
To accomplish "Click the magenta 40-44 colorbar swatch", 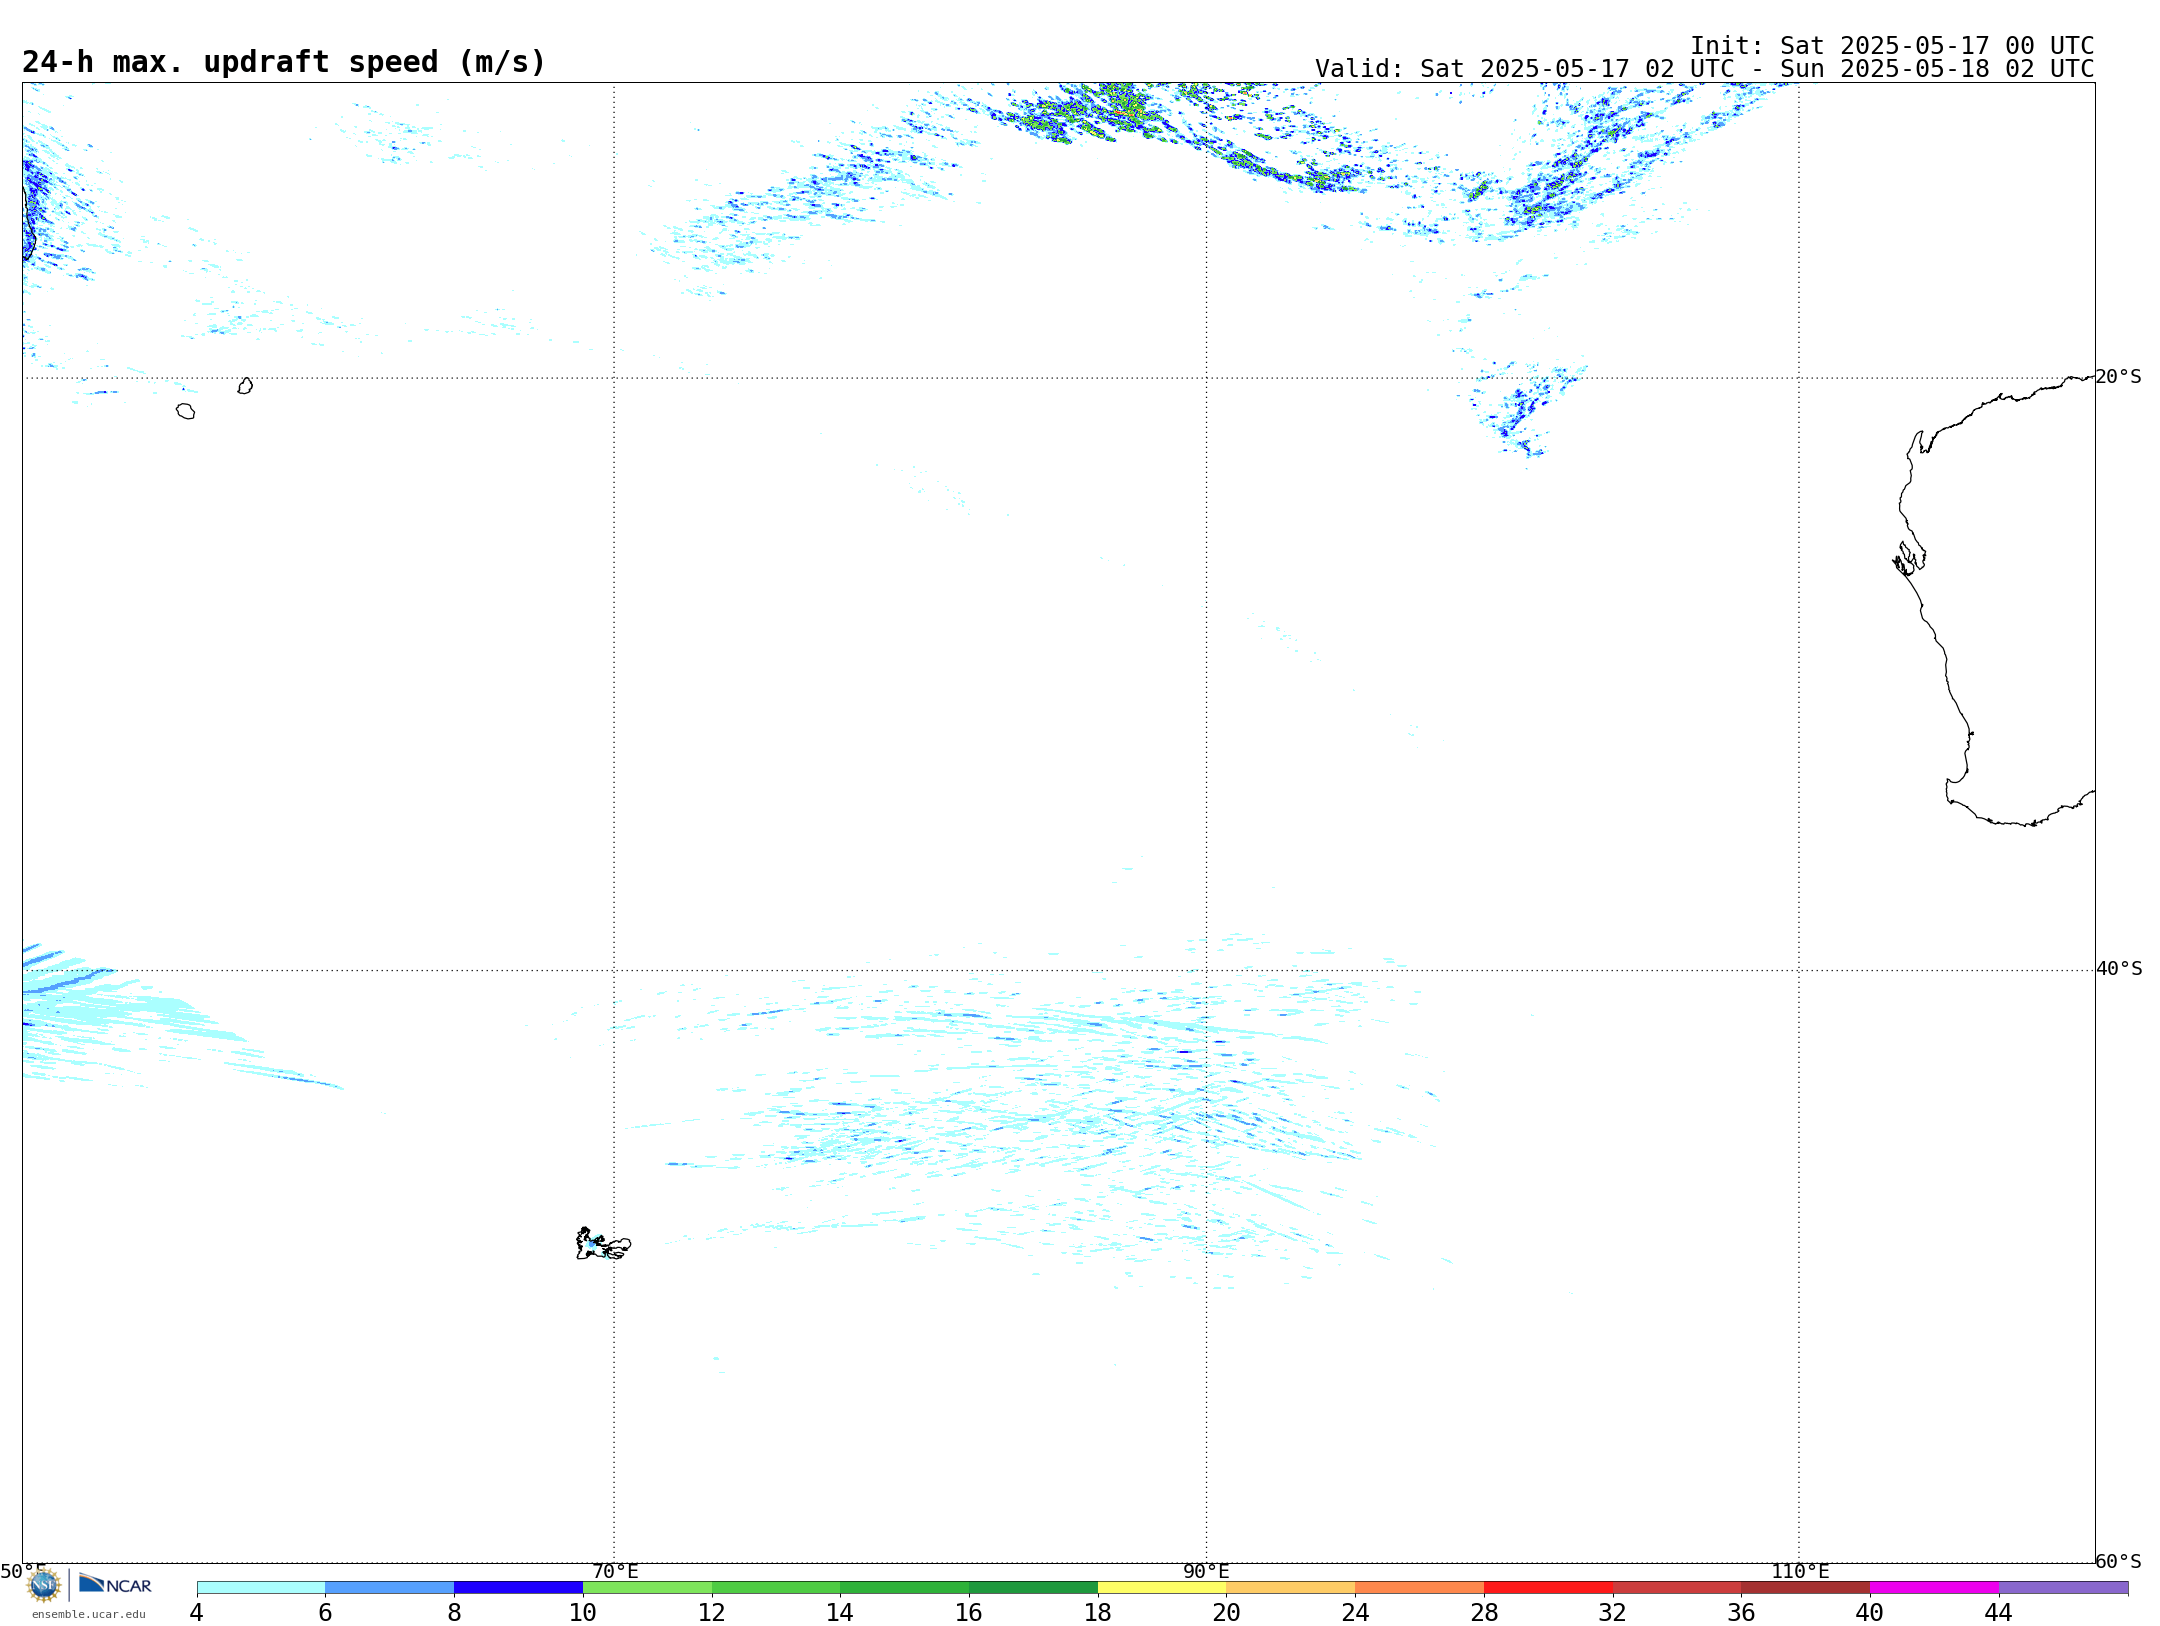I will pyautogui.click(x=1934, y=1588).
